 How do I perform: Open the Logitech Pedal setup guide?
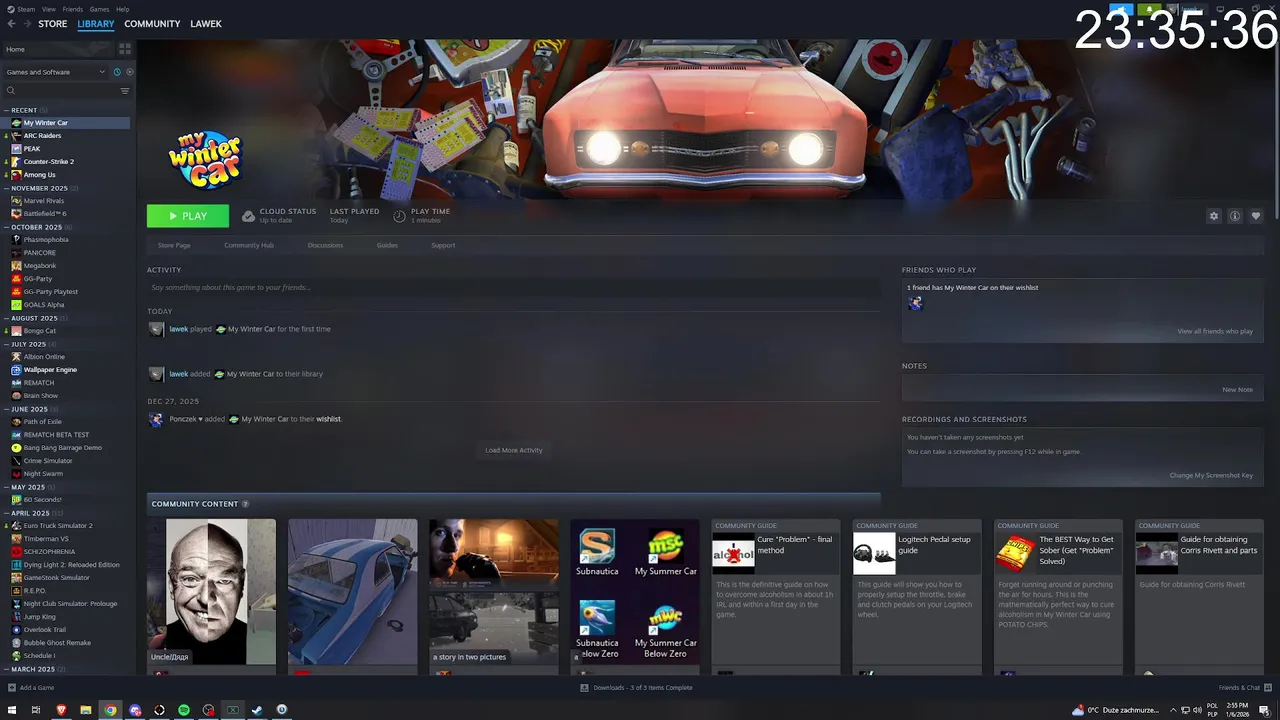pyautogui.click(x=916, y=591)
